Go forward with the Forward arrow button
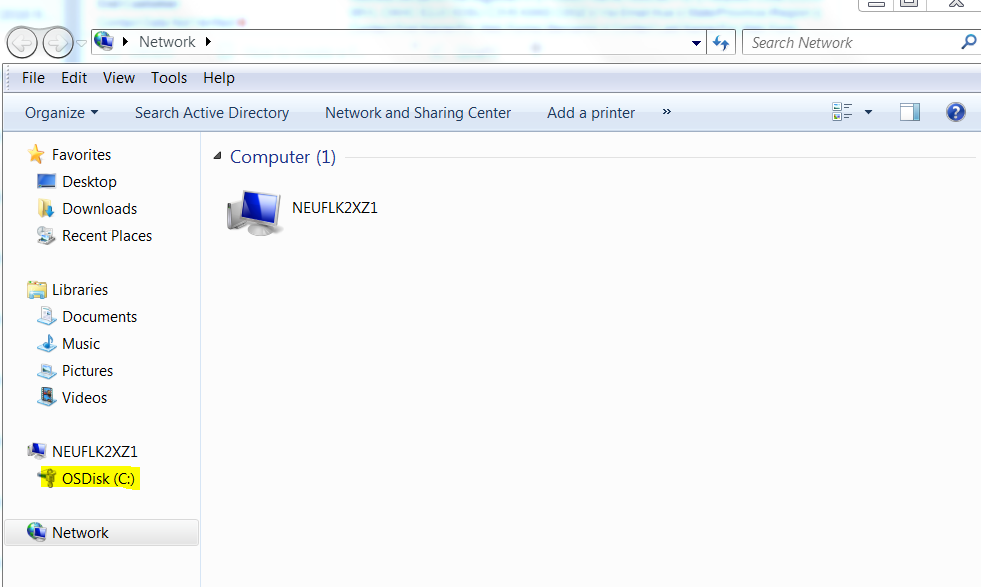 pyautogui.click(x=58, y=43)
